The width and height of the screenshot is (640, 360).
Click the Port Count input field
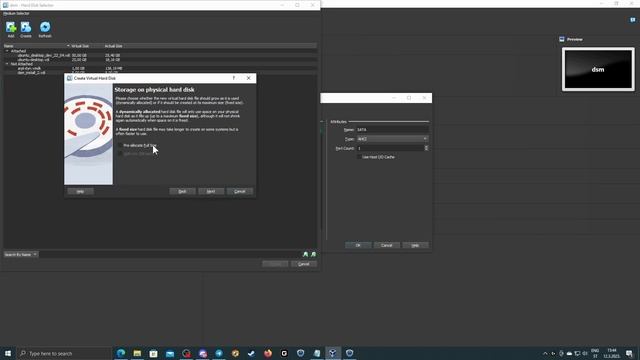[x=390, y=148]
